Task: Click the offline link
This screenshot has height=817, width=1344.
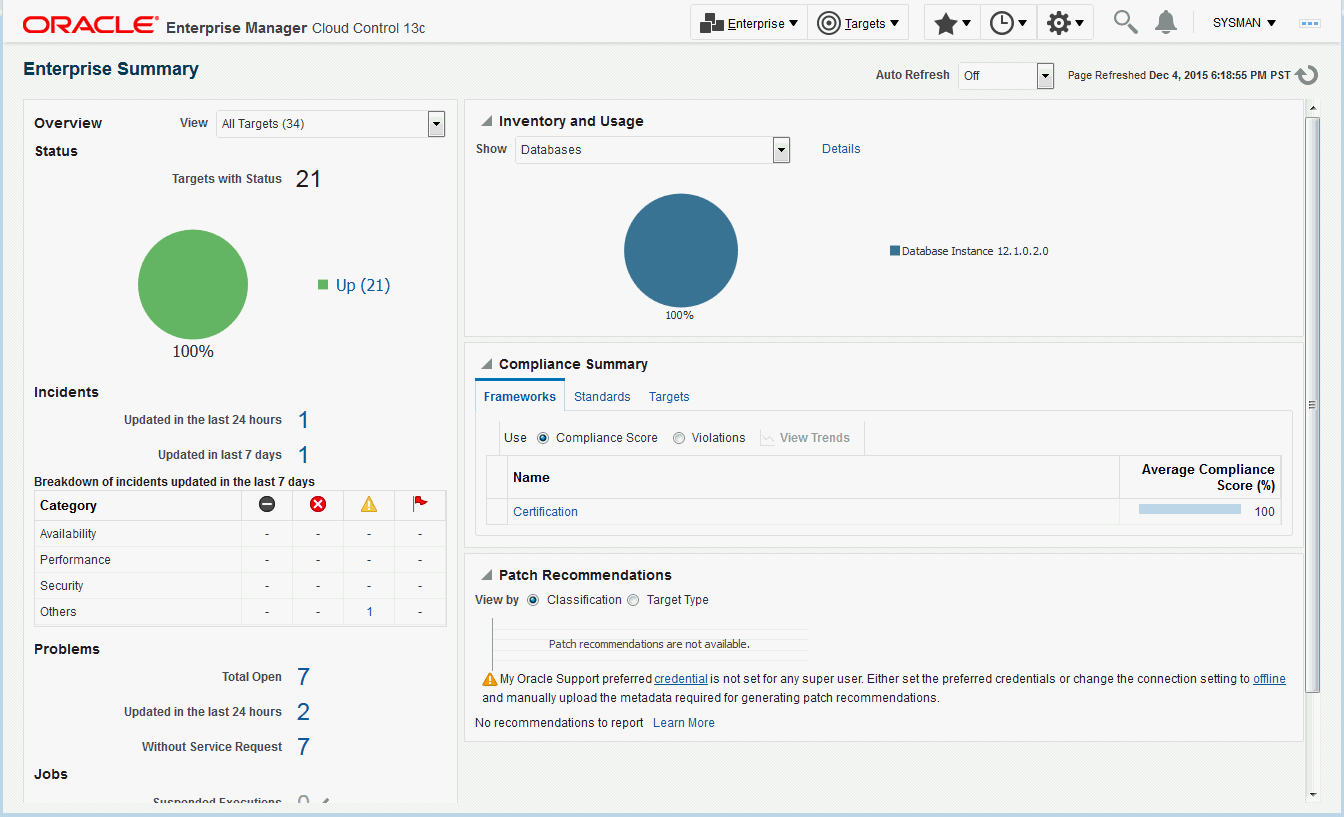Action: tap(1269, 679)
